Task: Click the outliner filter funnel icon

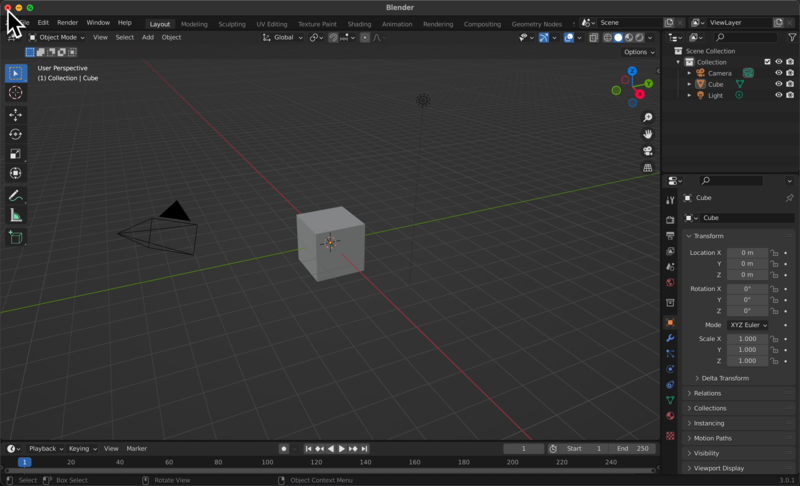Action: click(792, 37)
